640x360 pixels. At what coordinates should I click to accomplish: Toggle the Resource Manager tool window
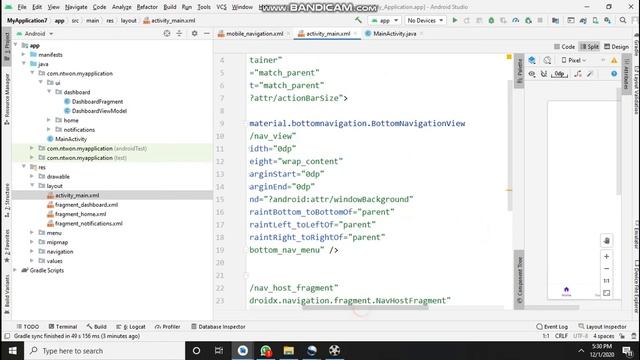point(7,100)
